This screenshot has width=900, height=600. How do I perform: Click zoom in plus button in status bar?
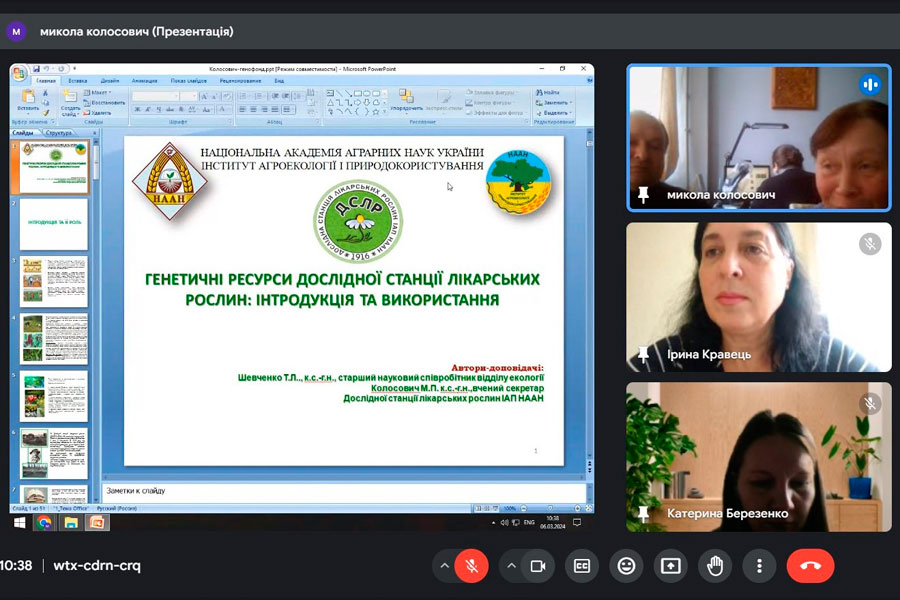pos(577,509)
